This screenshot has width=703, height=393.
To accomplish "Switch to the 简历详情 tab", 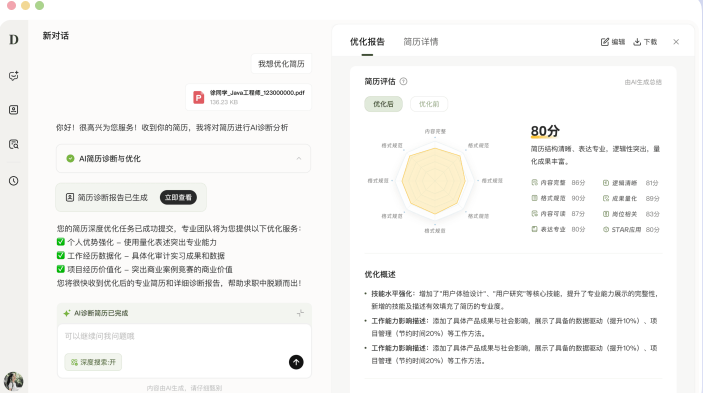I will pyautogui.click(x=421, y=42).
